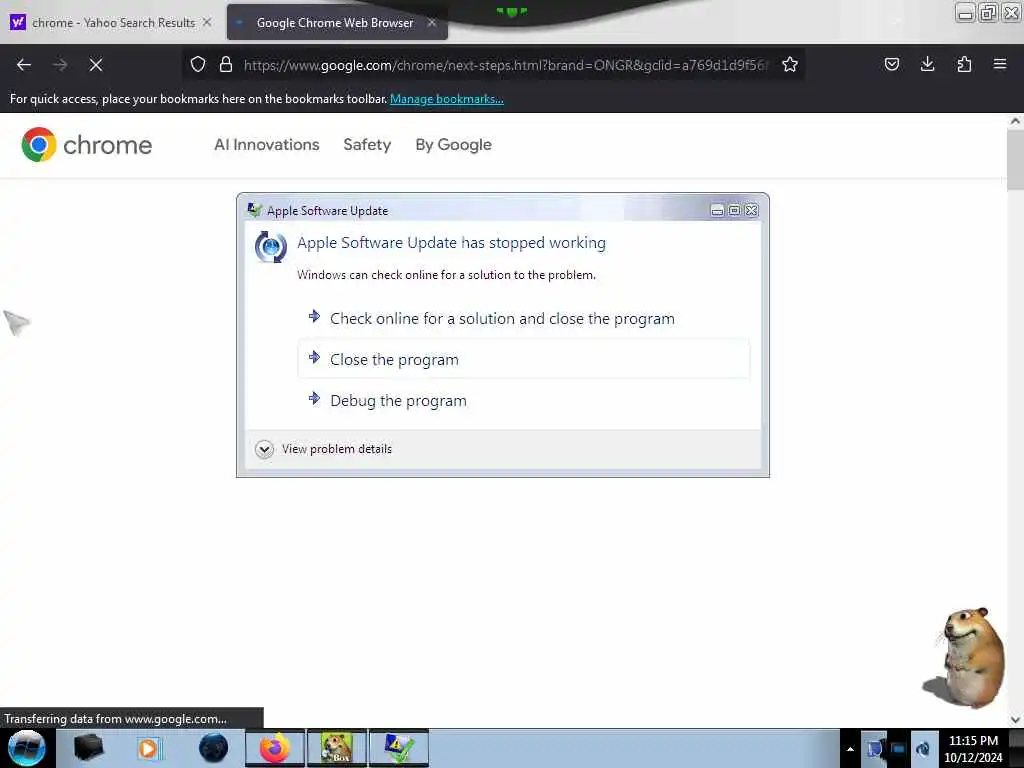Click the Manage bookmarks link

click(x=447, y=99)
